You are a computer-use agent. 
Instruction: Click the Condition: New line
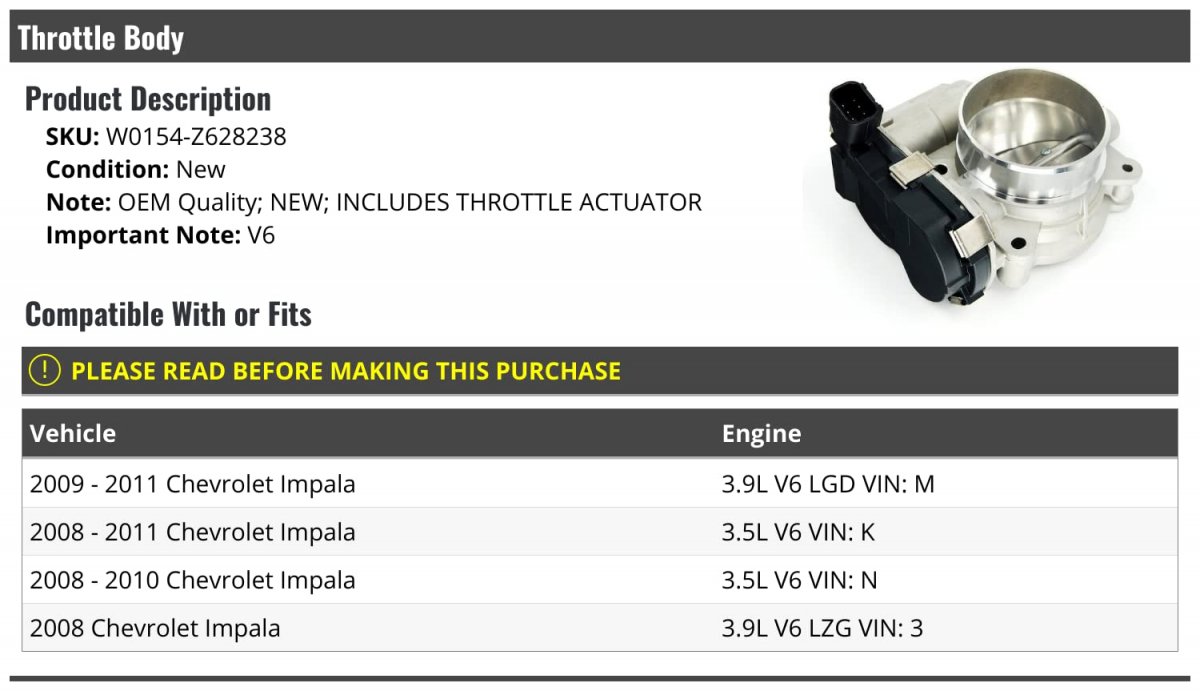tap(136, 169)
